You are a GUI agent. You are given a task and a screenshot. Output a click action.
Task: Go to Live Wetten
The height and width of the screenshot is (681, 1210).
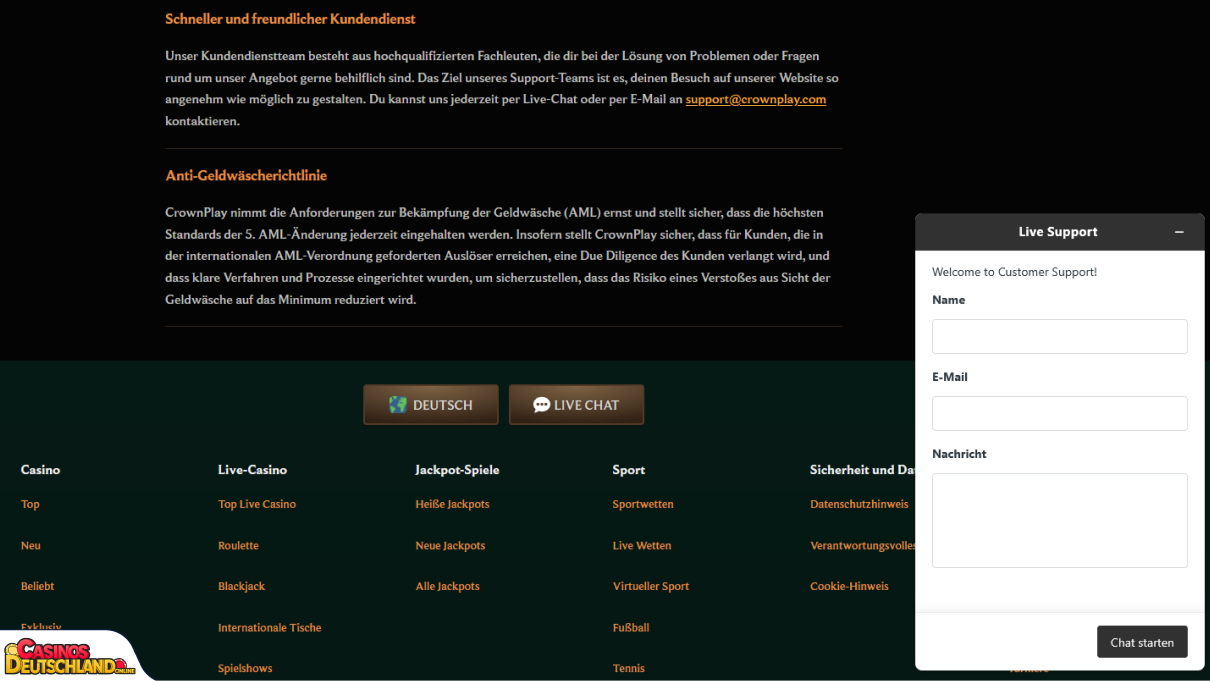pyautogui.click(x=642, y=545)
